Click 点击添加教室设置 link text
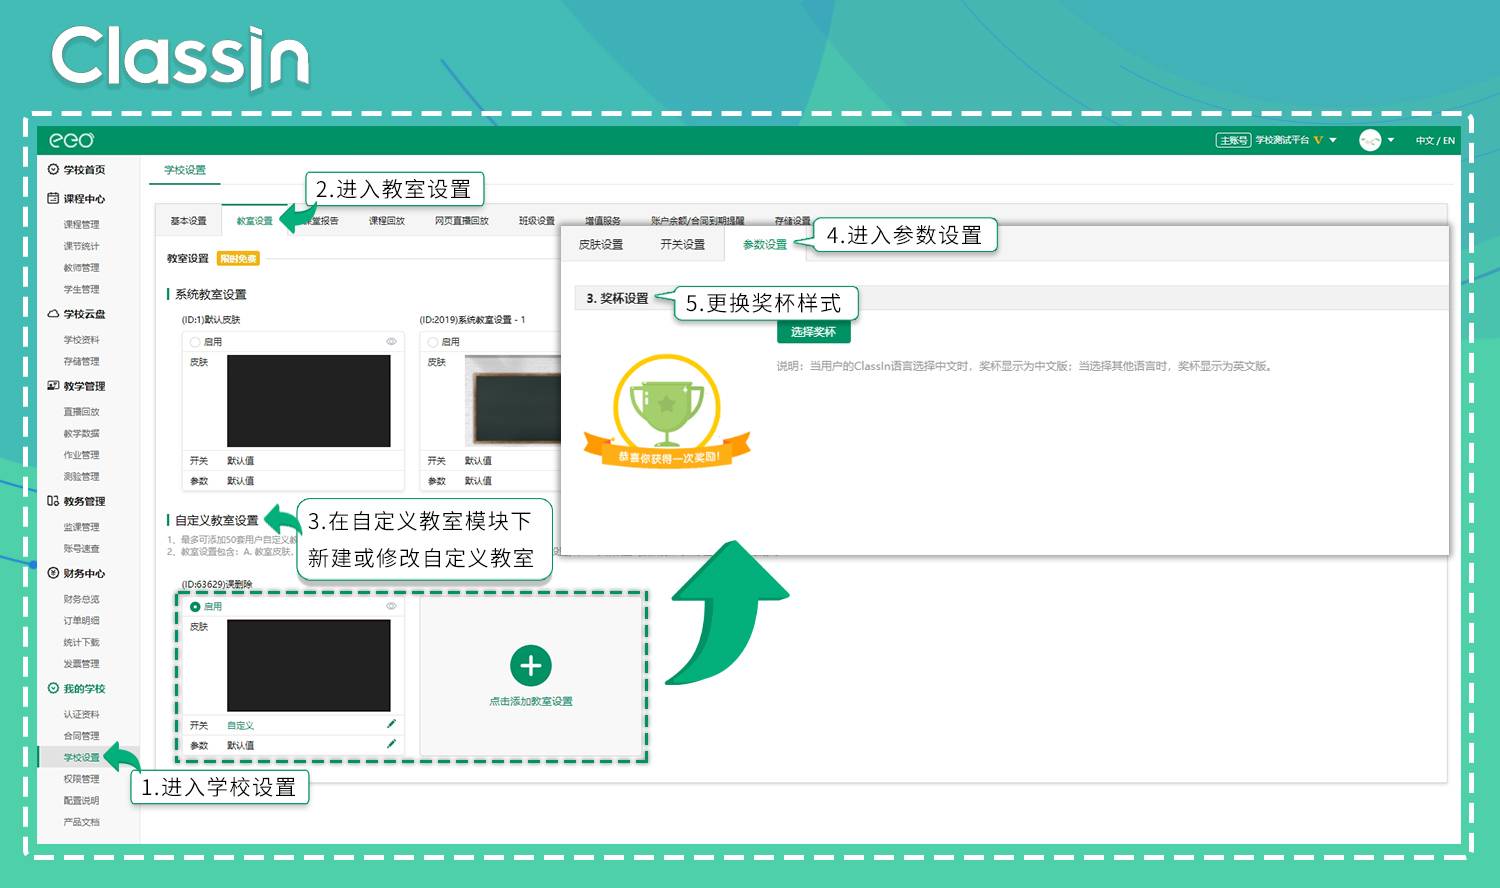 pyautogui.click(x=531, y=702)
